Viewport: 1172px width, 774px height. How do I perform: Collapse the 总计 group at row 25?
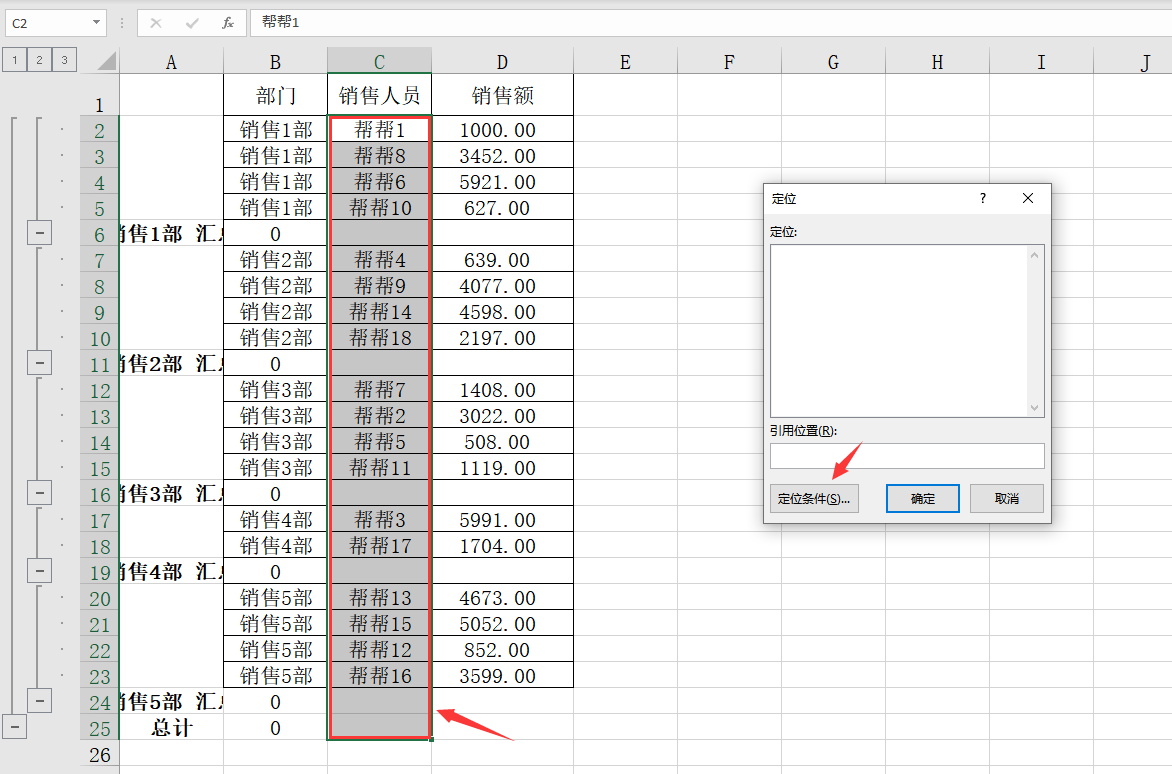coord(14,727)
